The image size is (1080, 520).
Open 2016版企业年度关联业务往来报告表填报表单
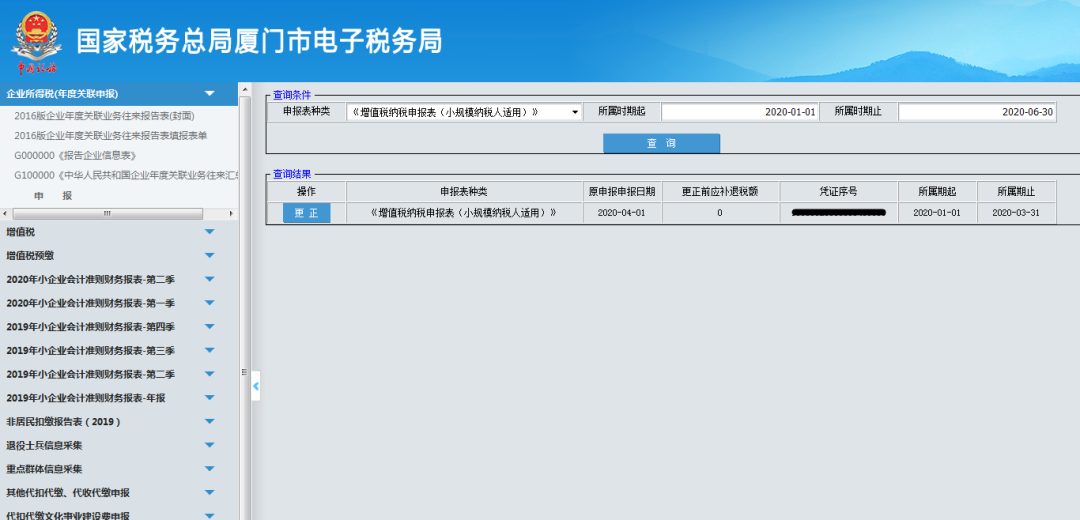(111, 136)
